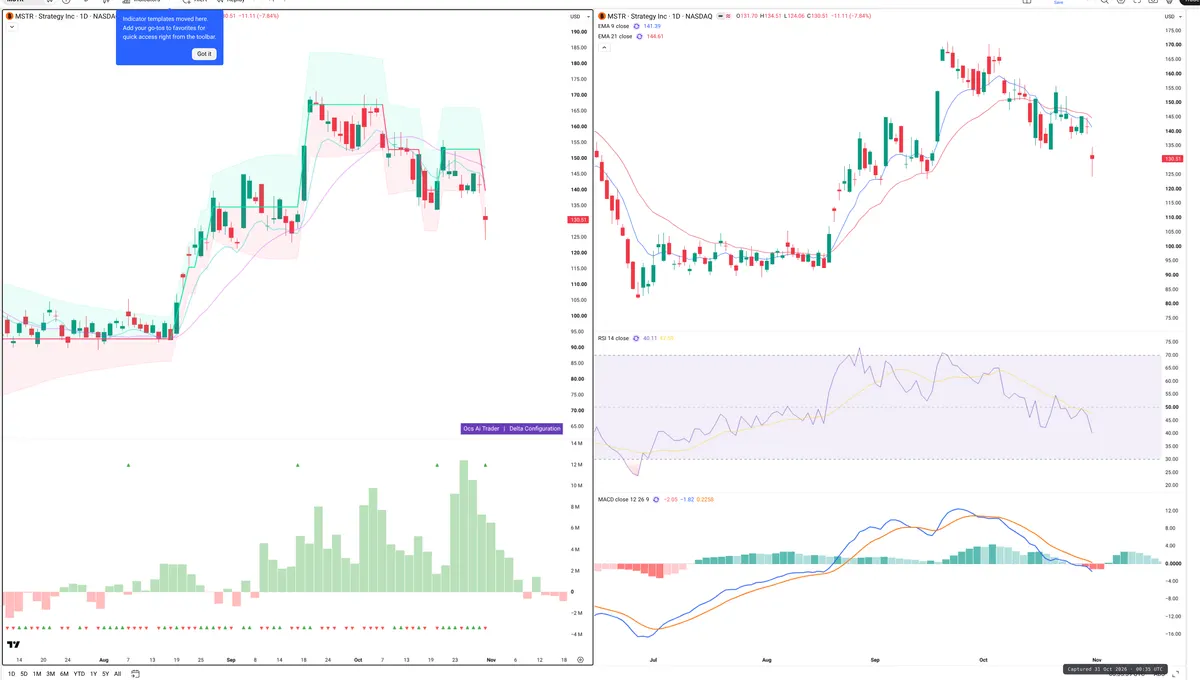
Task: Set time range to 1Y
Action: (93, 674)
